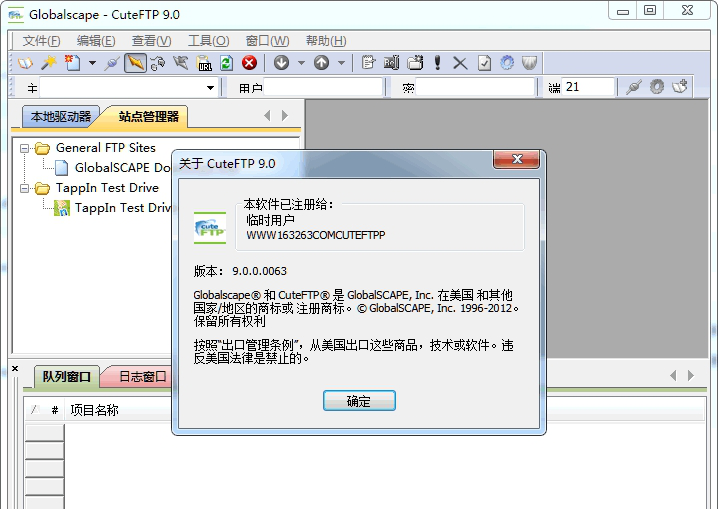Viewport: 718px width, 529px height.
Task: Click the red Stop icon
Action: [x=250, y=63]
